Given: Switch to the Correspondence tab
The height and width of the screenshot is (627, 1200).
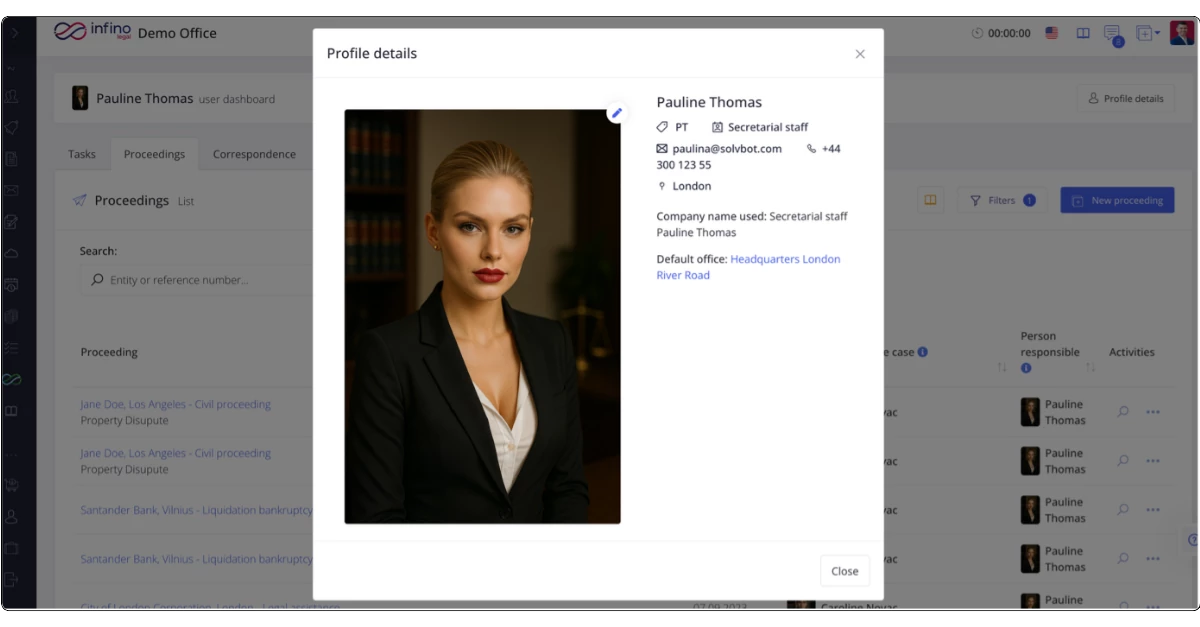Looking at the screenshot, I should [254, 154].
